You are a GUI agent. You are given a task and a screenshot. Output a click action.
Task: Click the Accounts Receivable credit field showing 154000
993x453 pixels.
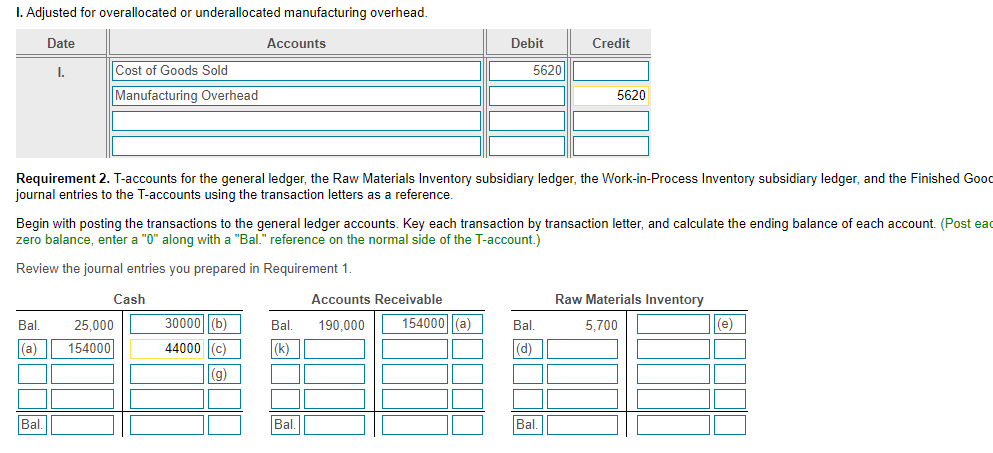415,324
